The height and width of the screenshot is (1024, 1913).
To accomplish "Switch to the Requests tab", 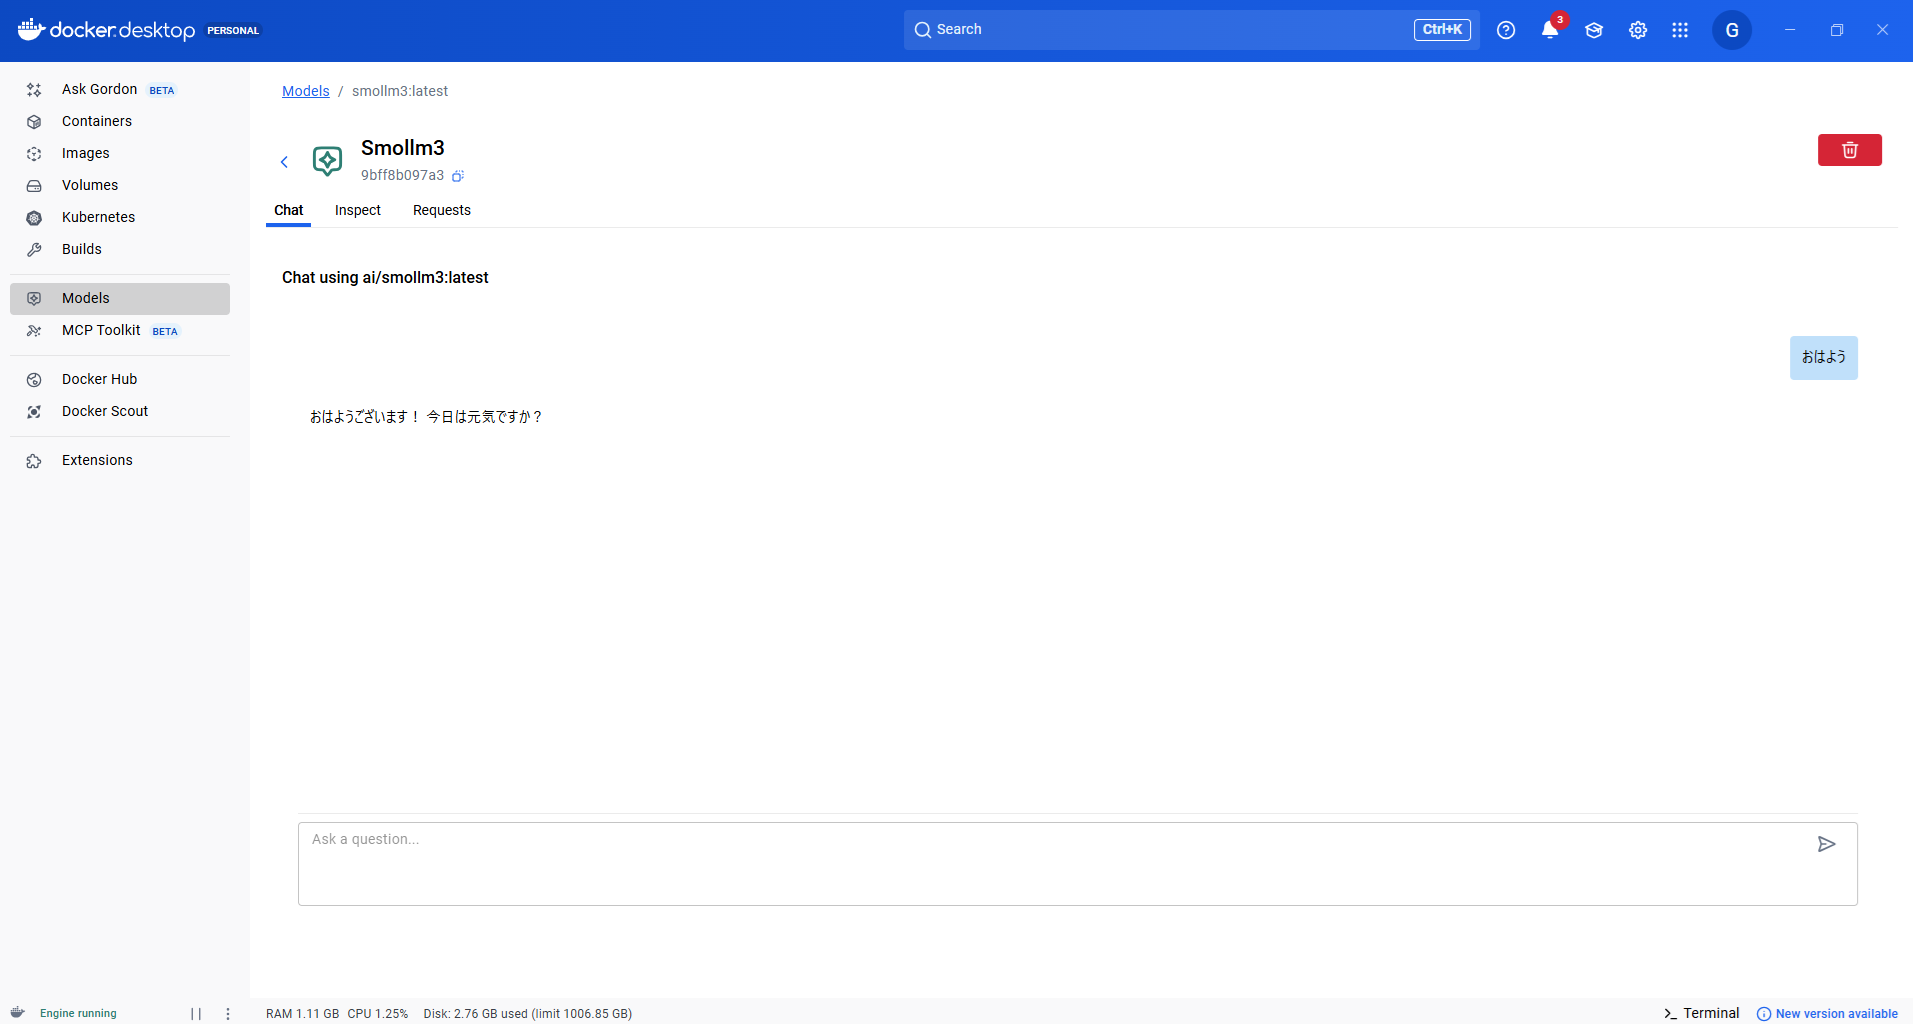I will click(442, 210).
